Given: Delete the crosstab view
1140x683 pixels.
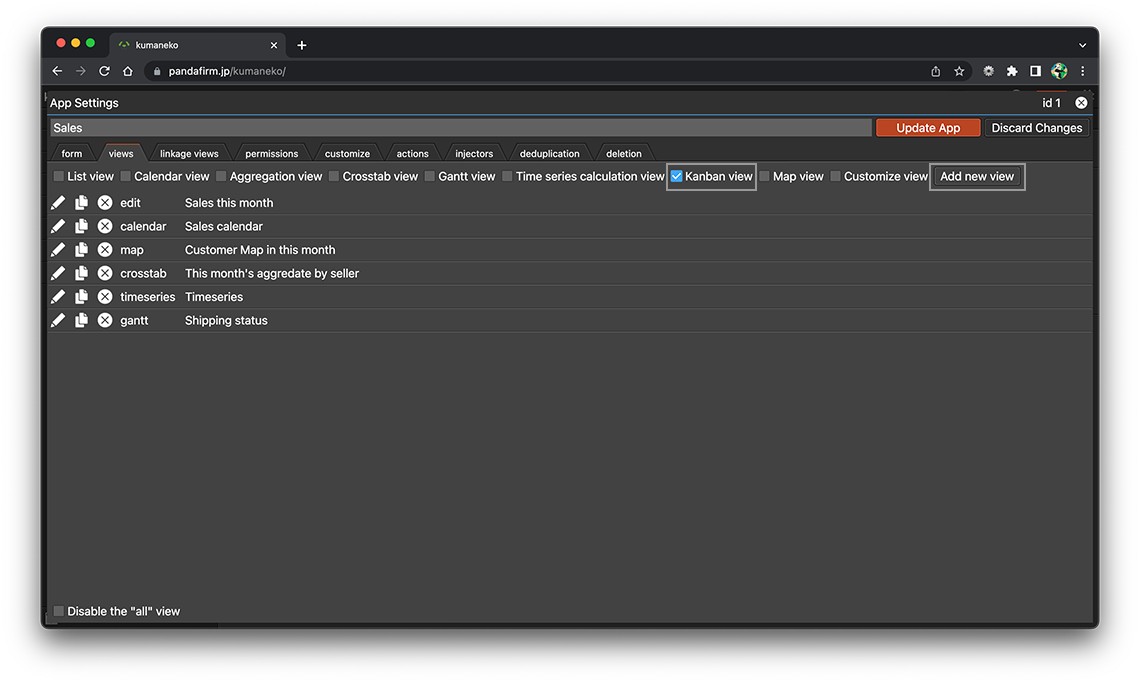Looking at the screenshot, I should pyautogui.click(x=105, y=273).
